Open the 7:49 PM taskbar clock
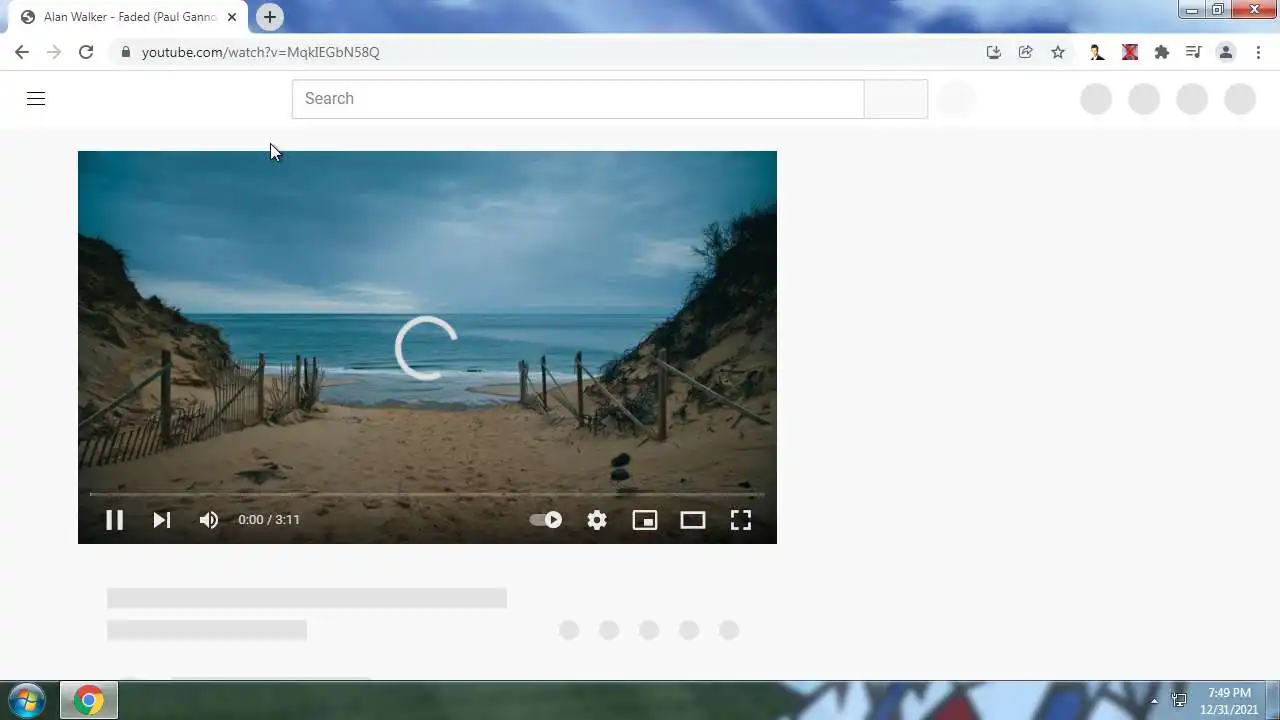This screenshot has width=1280, height=720. [1229, 701]
